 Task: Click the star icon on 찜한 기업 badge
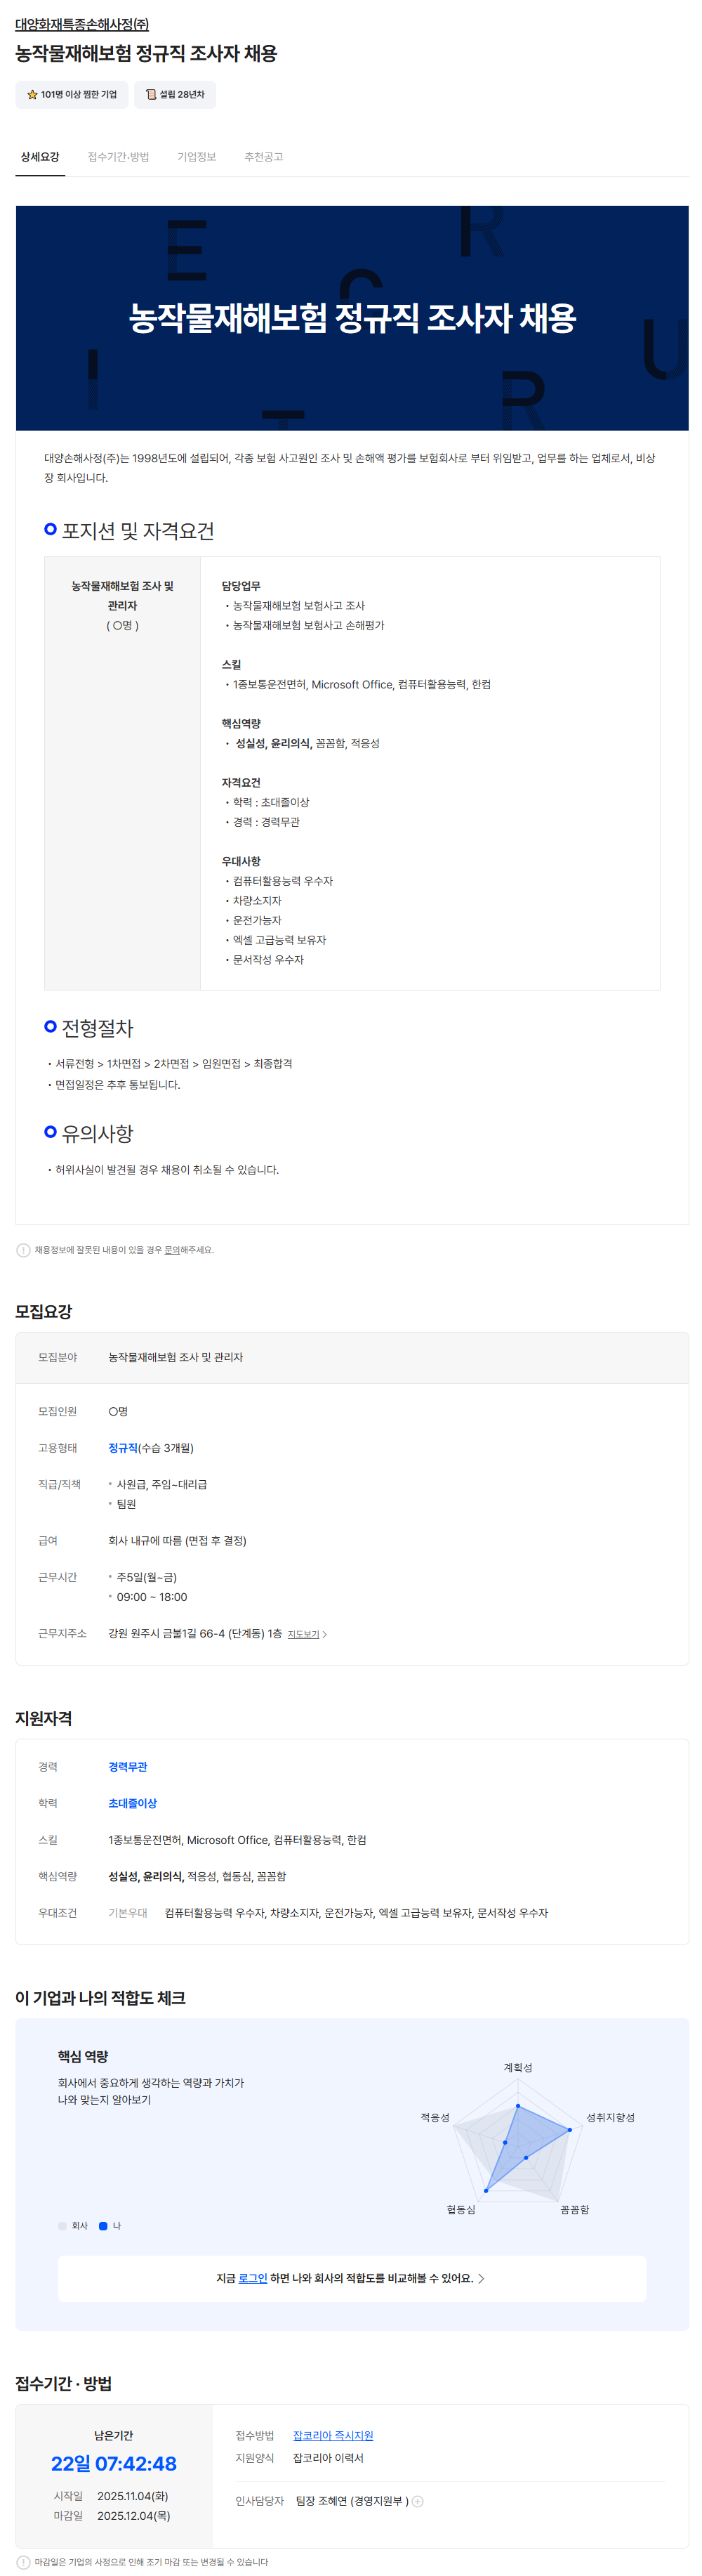pos(32,95)
